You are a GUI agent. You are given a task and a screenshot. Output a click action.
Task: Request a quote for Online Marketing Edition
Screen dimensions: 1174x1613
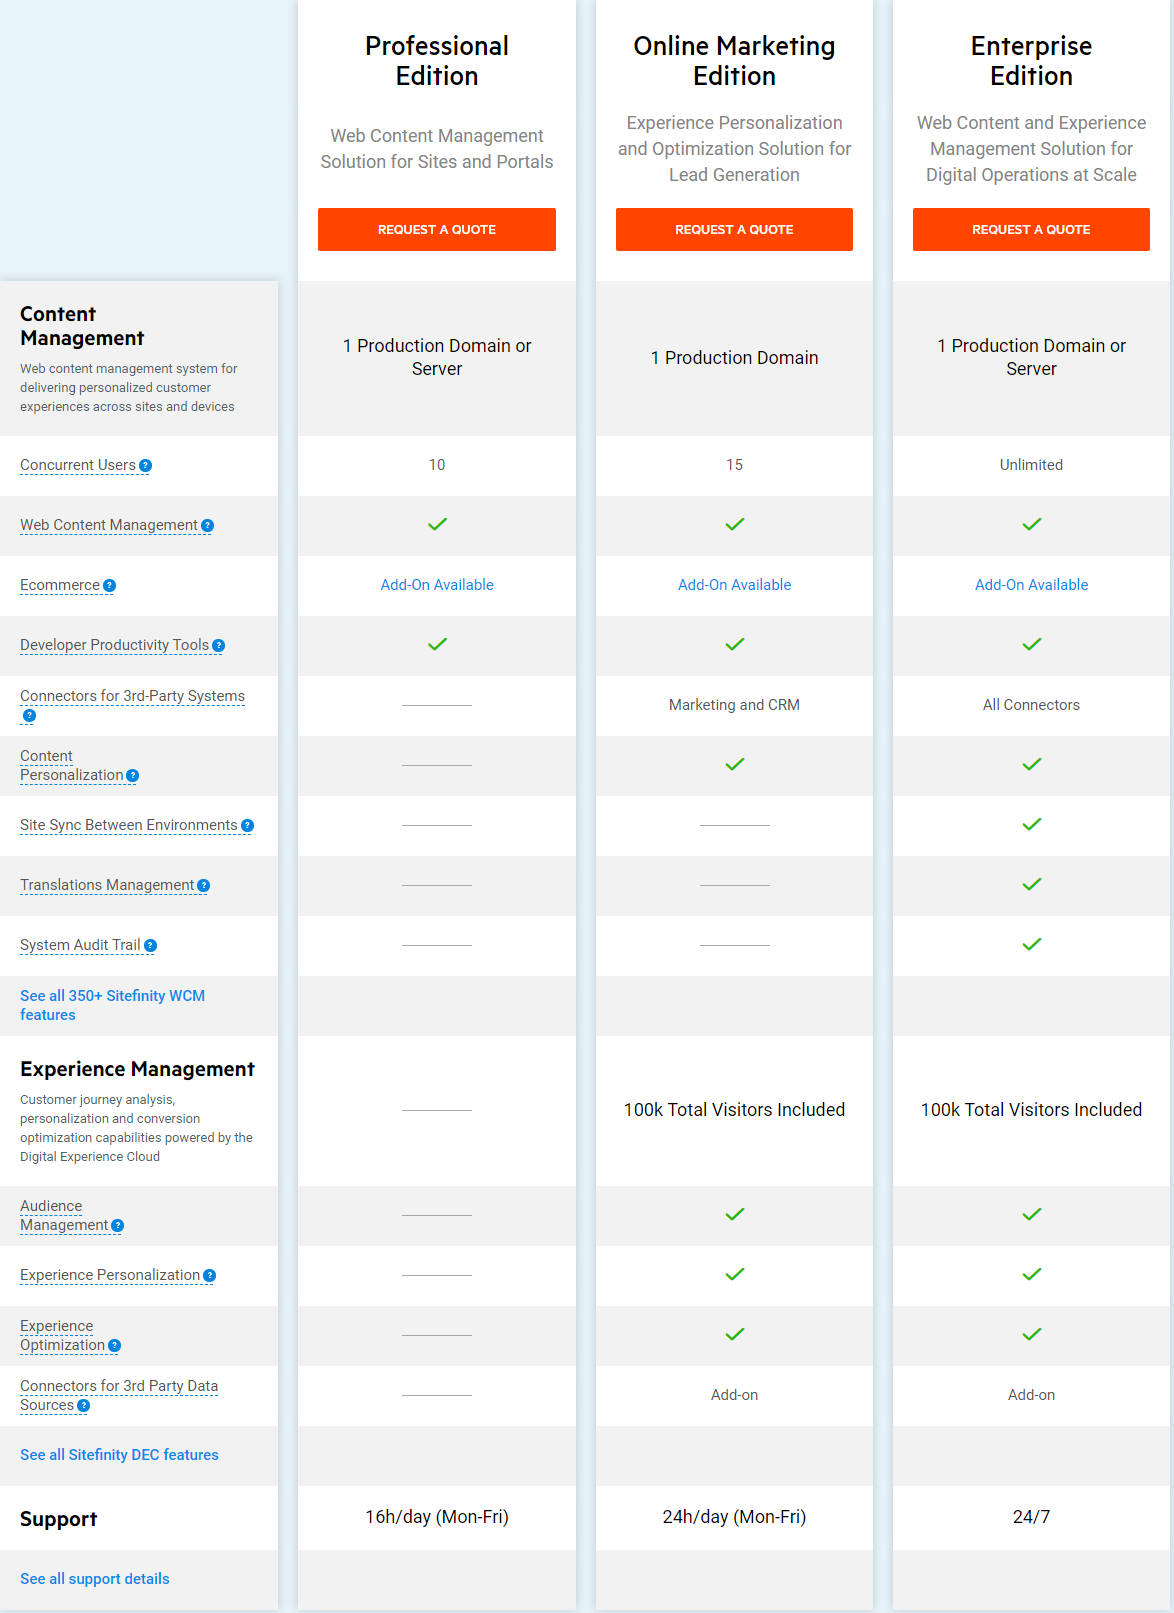734,229
